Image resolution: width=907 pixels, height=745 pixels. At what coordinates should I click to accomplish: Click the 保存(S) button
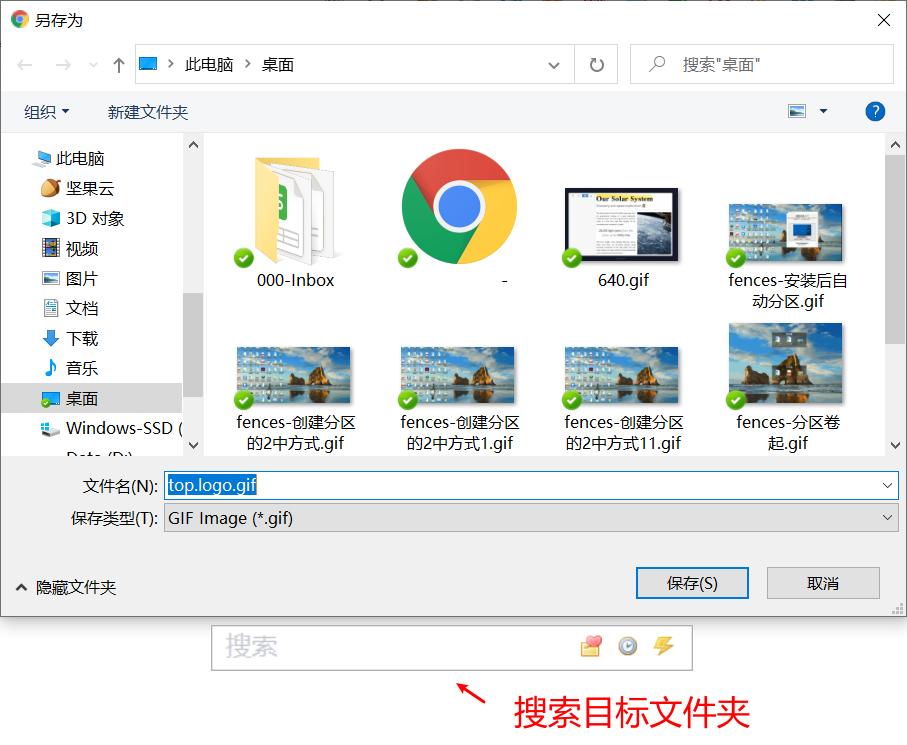click(x=692, y=582)
